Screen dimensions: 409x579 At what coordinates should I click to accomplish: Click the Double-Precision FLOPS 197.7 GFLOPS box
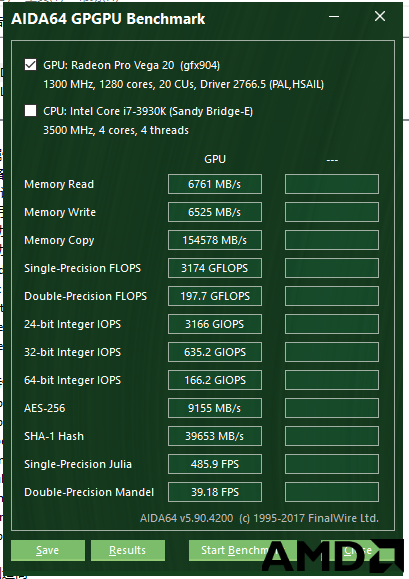tap(215, 296)
